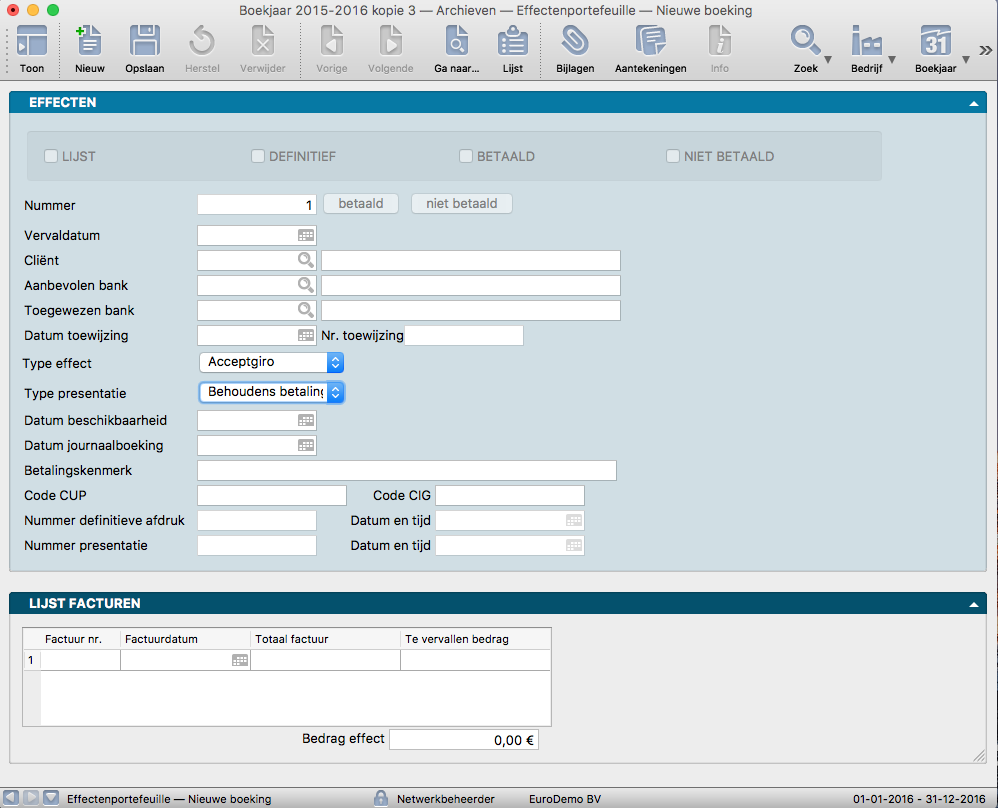The width and height of the screenshot is (998, 808).
Task: Click the Totaal factuur cell in row 1
Action: tap(325, 660)
